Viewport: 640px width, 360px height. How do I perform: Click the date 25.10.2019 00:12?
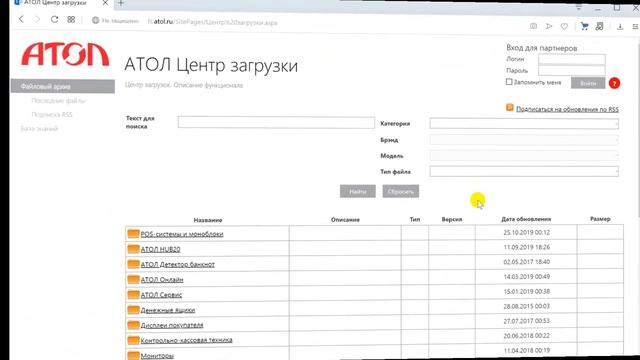527,232
